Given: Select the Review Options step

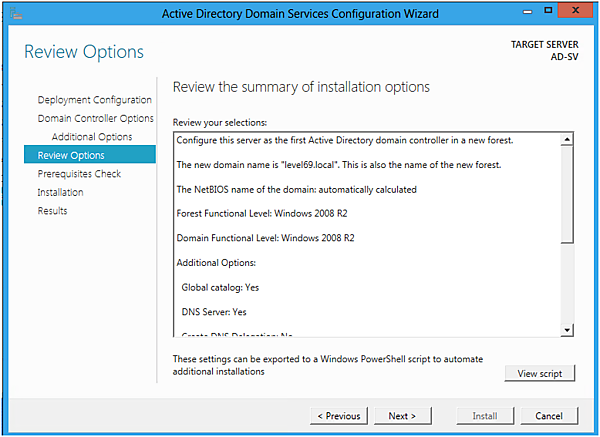Looking at the screenshot, I should click(71, 155).
